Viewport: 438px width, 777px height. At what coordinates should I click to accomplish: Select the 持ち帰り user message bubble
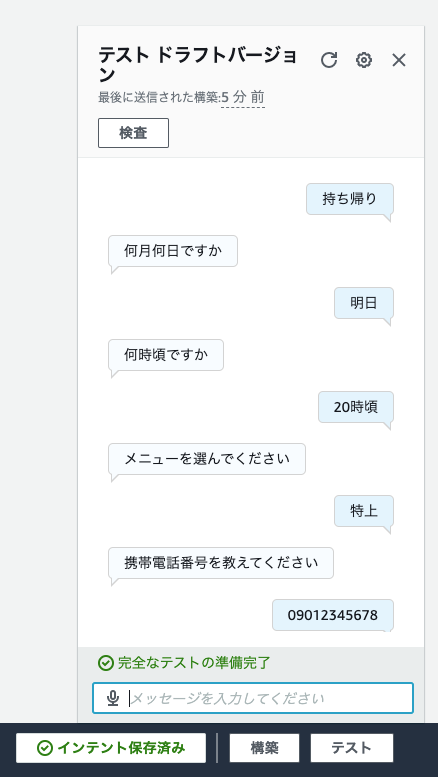pyautogui.click(x=350, y=199)
